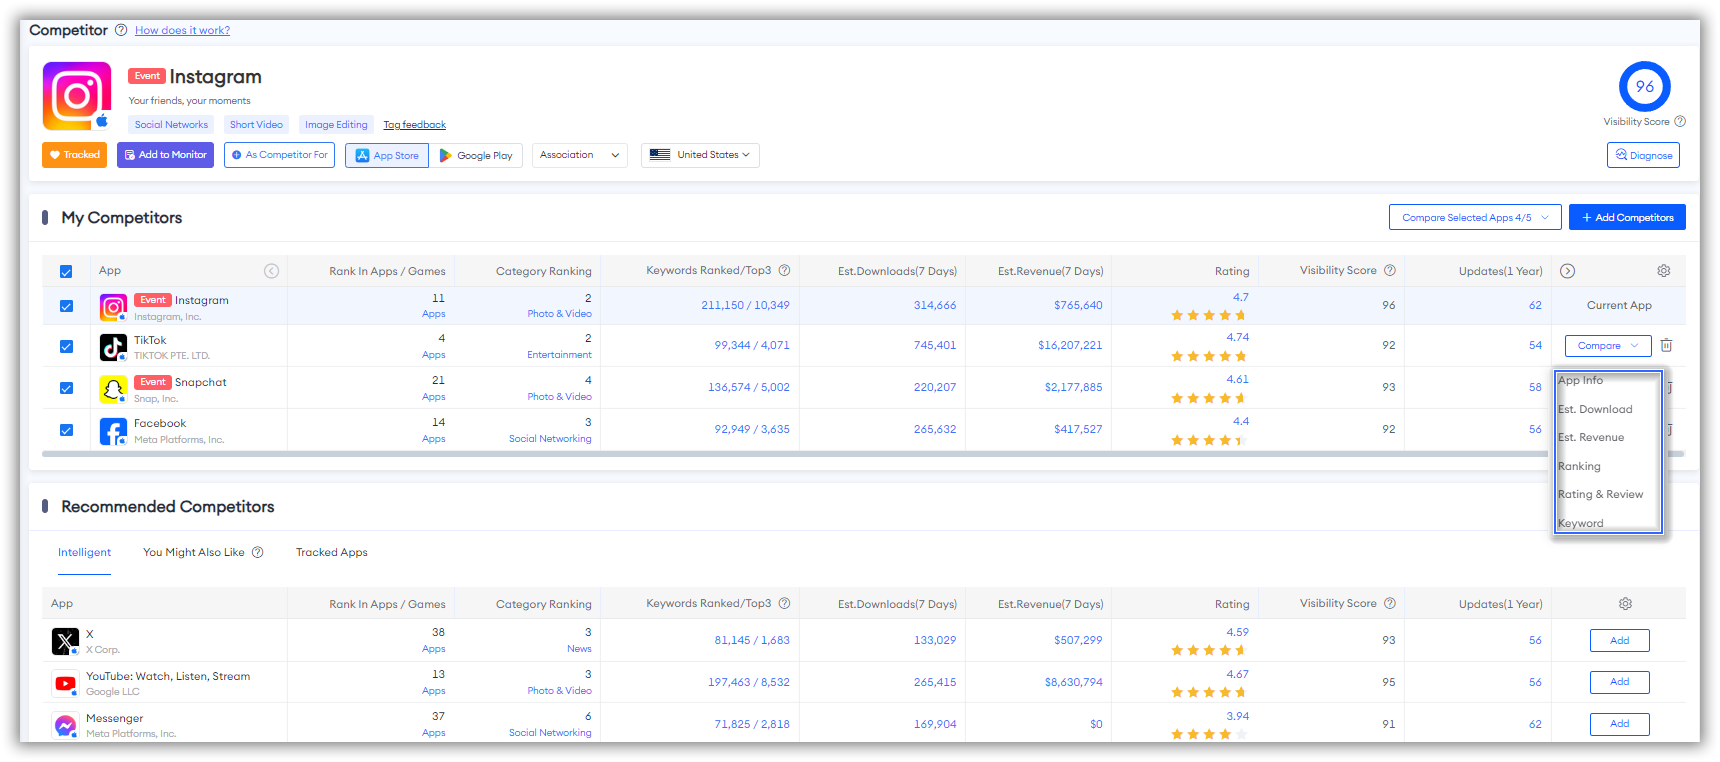Open the My Competitors table settings gear
This screenshot has height=762, width=1720.
pos(1664,271)
